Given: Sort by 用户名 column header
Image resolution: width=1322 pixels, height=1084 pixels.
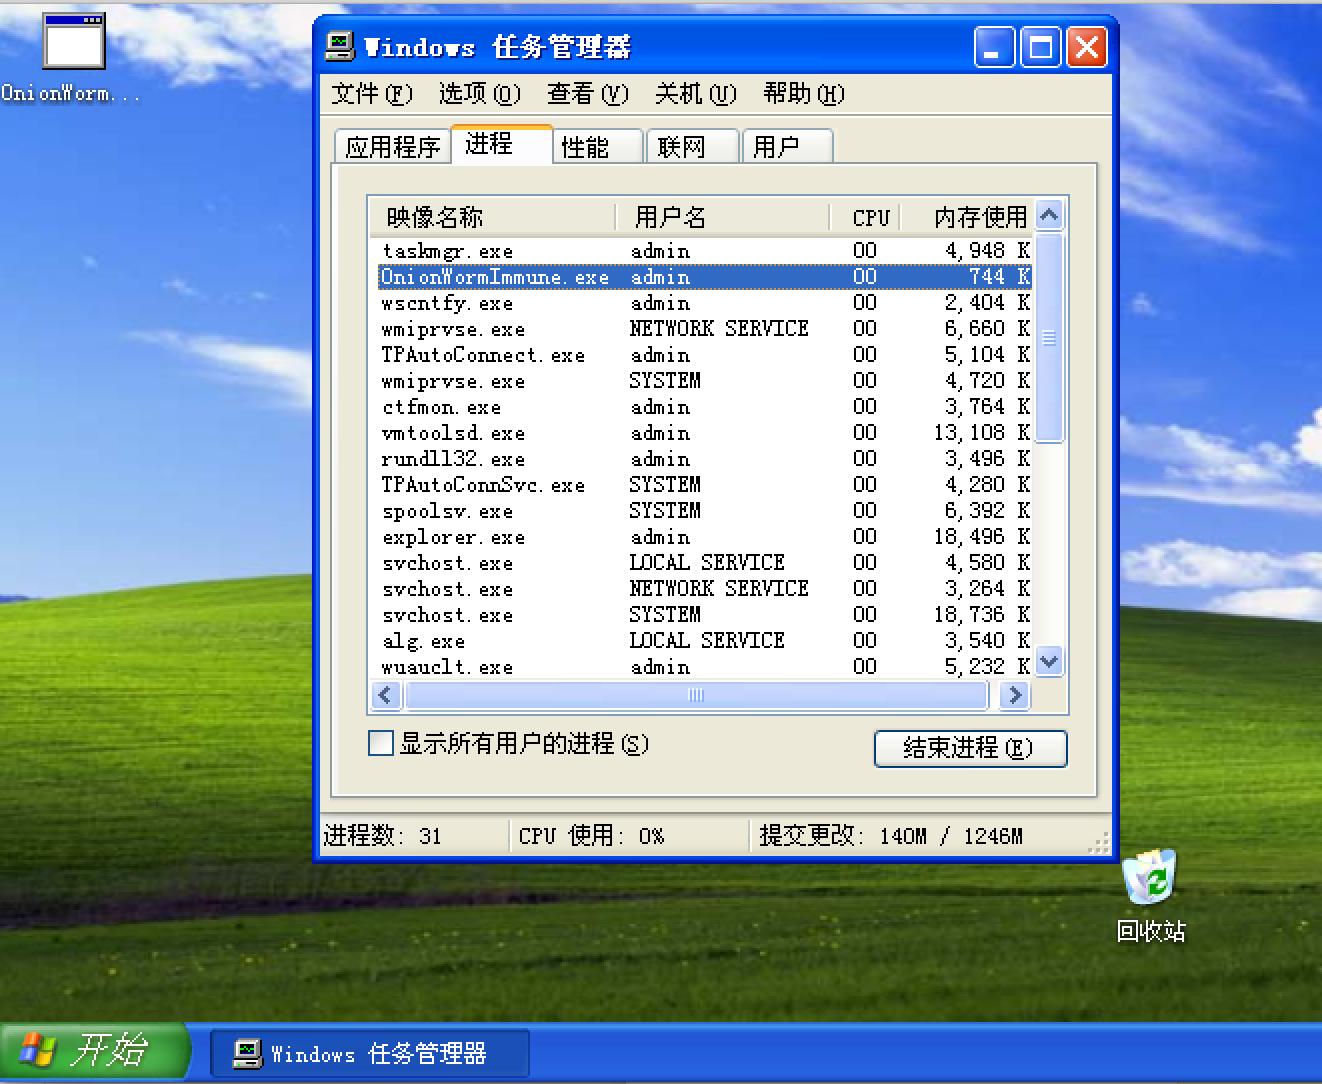Looking at the screenshot, I should [x=722, y=216].
